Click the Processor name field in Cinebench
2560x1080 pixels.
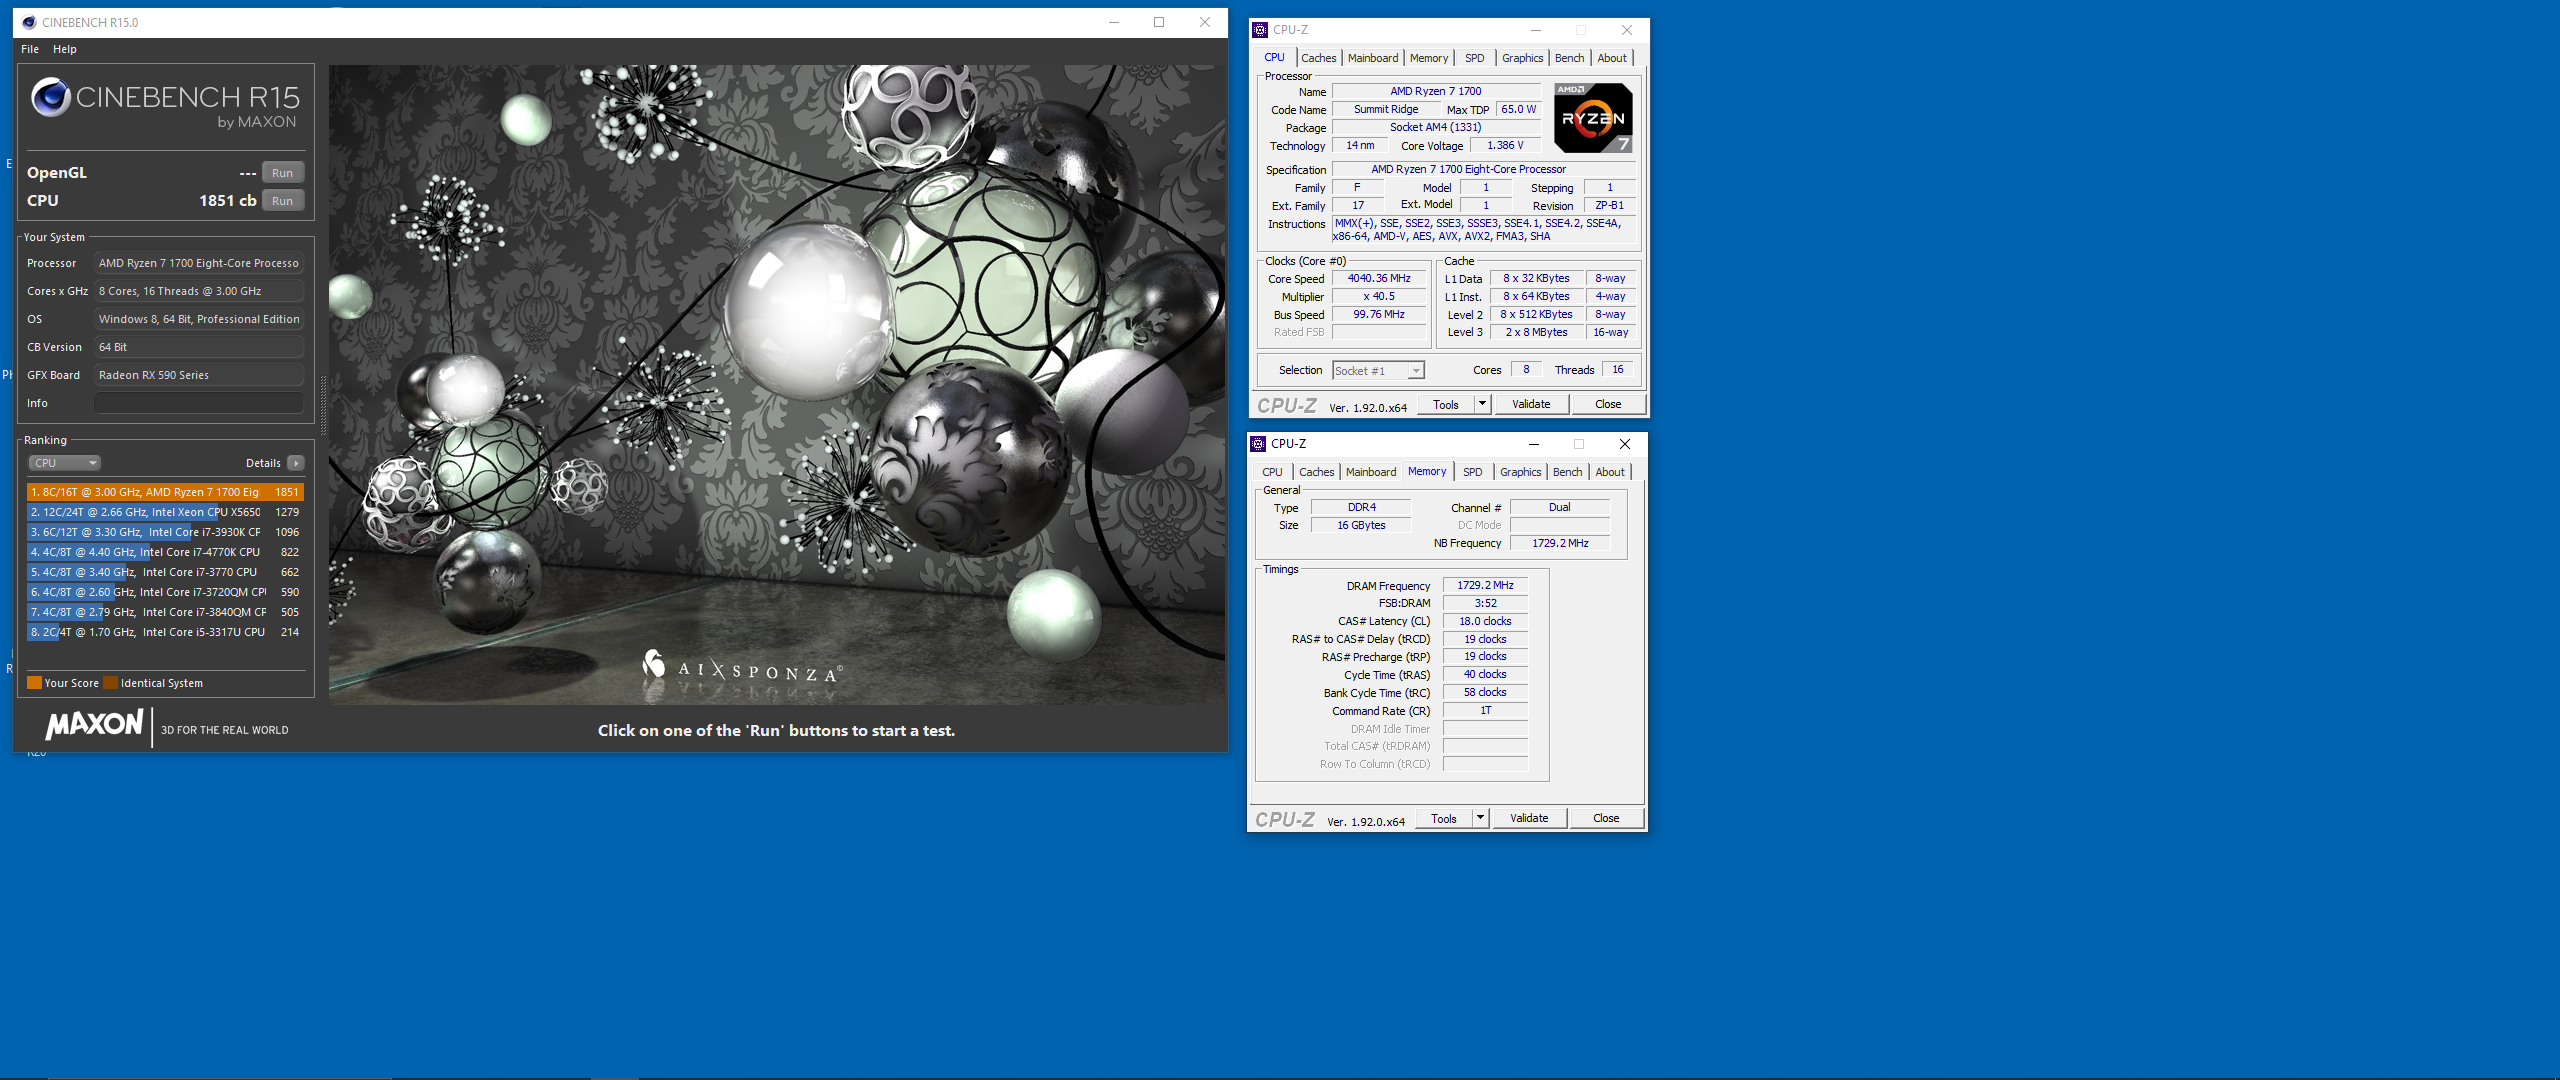pyautogui.click(x=199, y=263)
